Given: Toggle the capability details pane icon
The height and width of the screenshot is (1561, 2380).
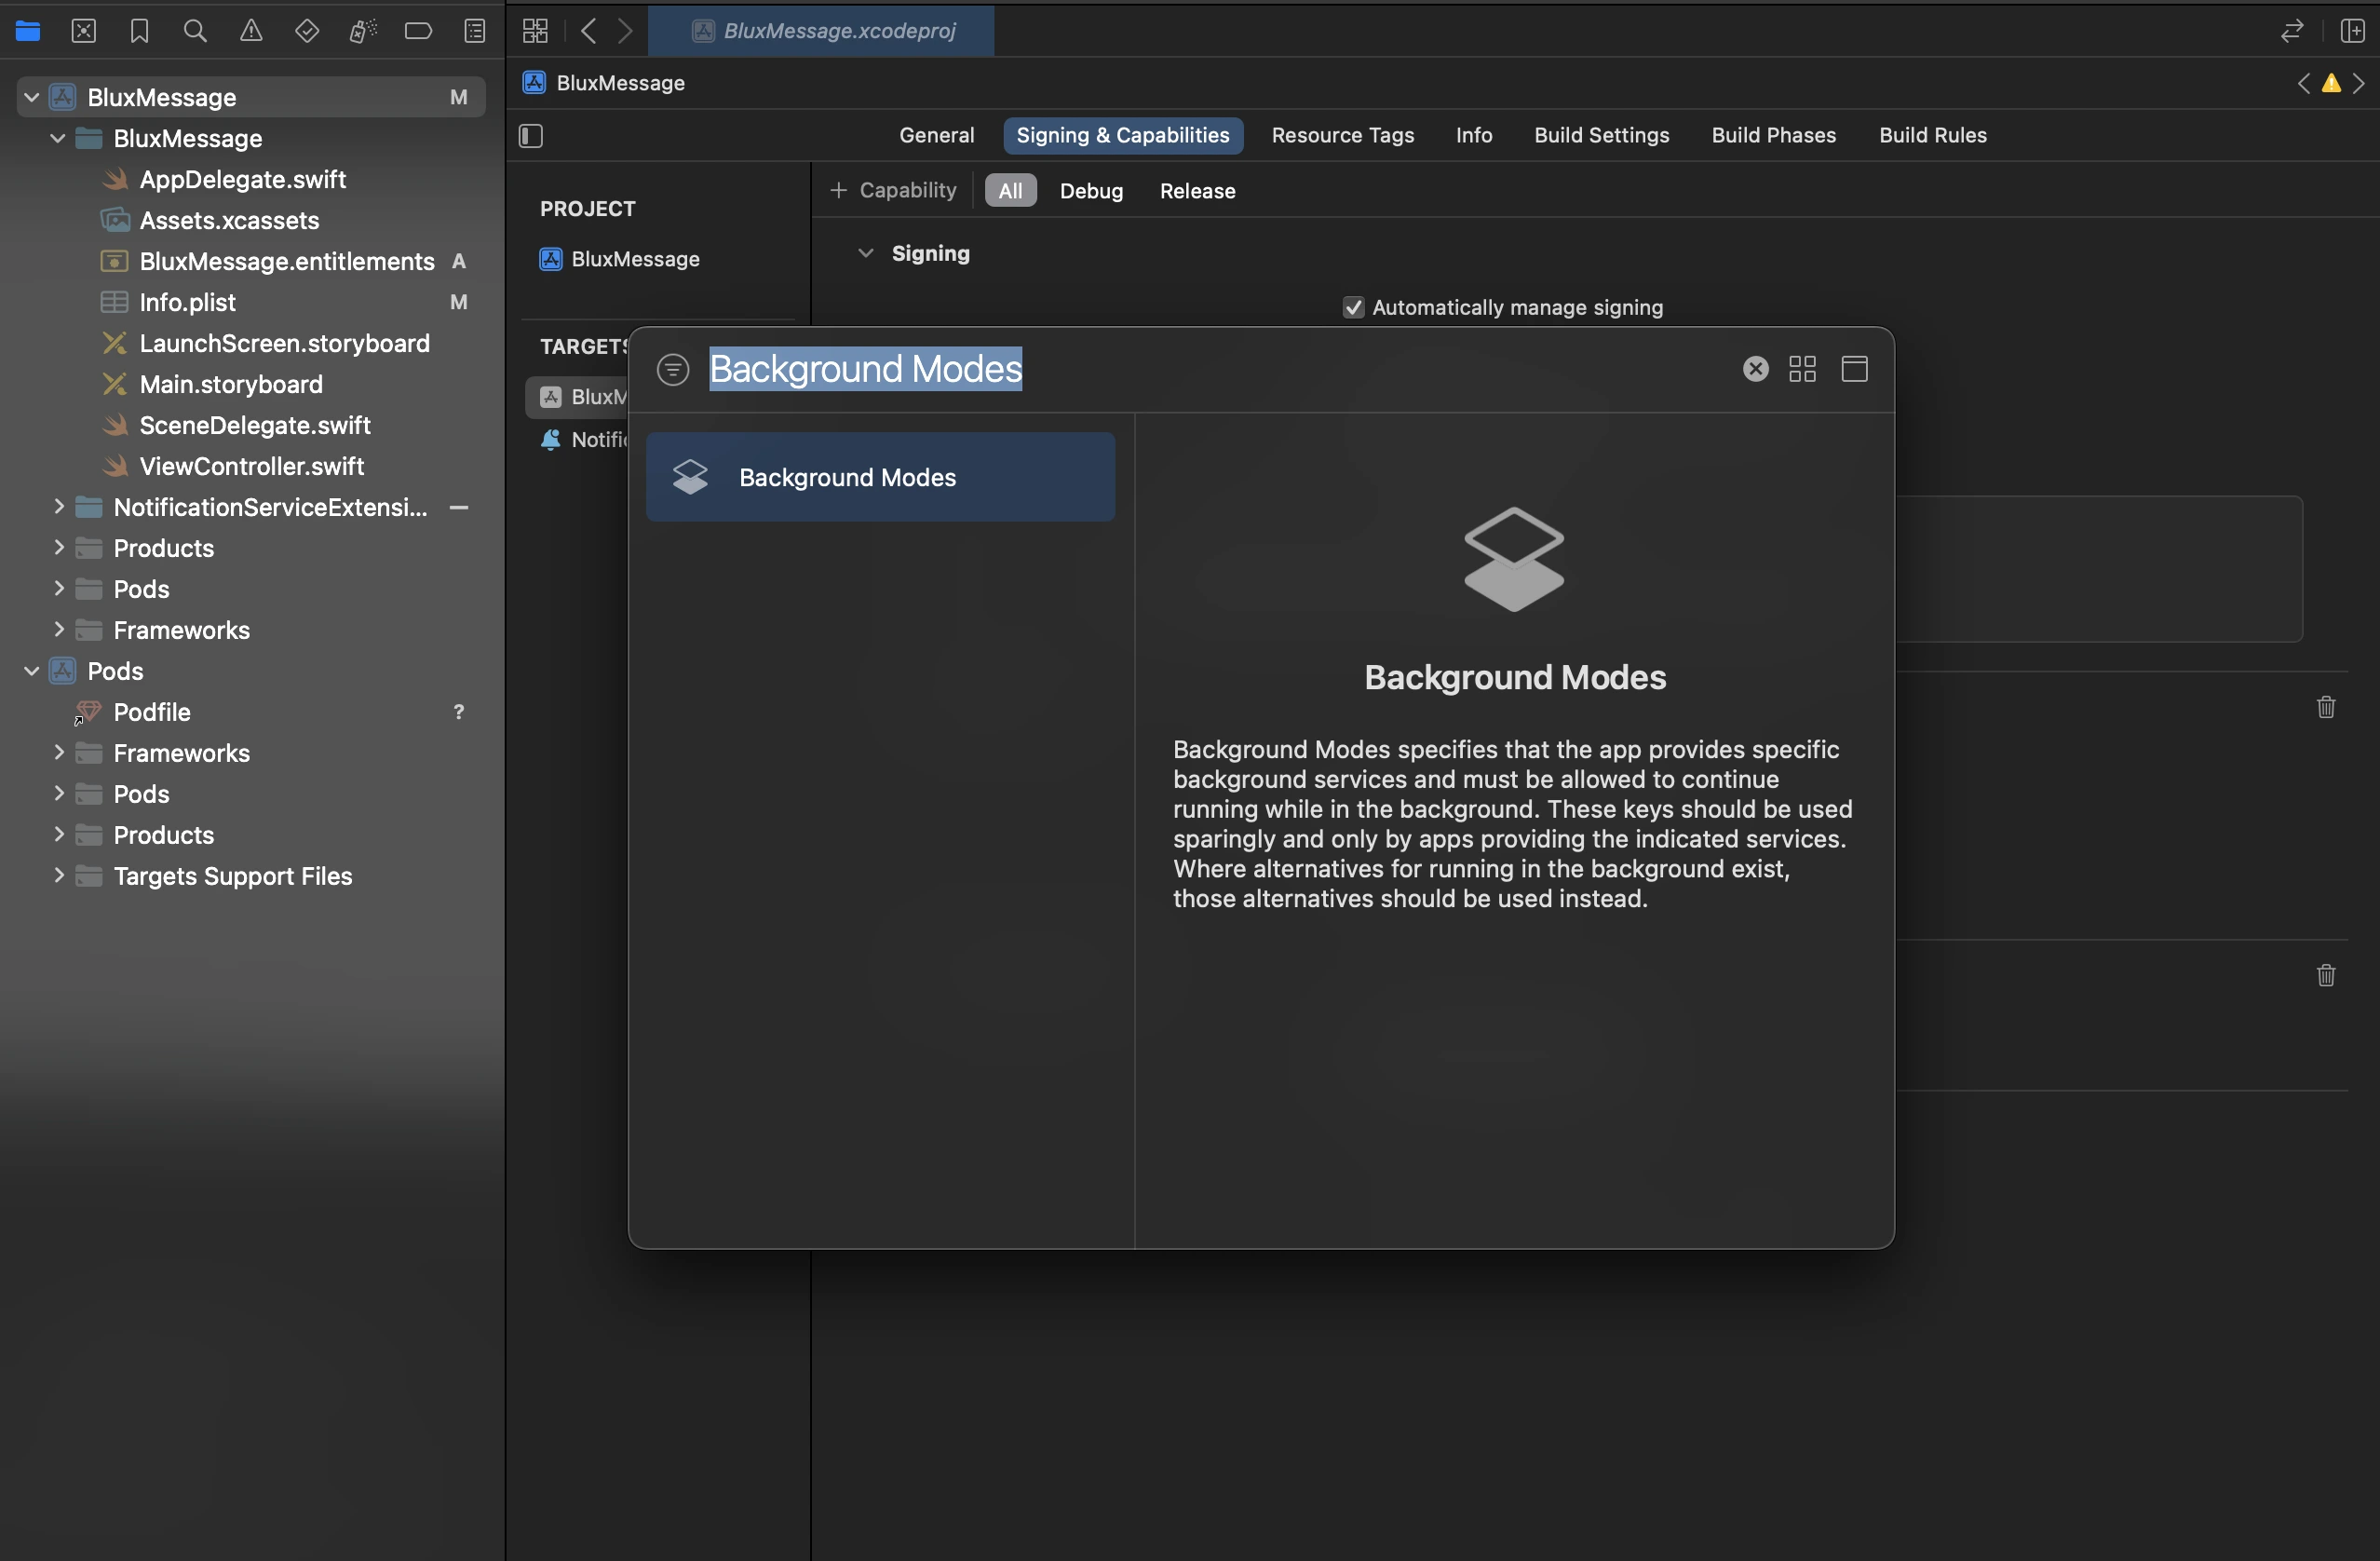Looking at the screenshot, I should (x=1854, y=369).
